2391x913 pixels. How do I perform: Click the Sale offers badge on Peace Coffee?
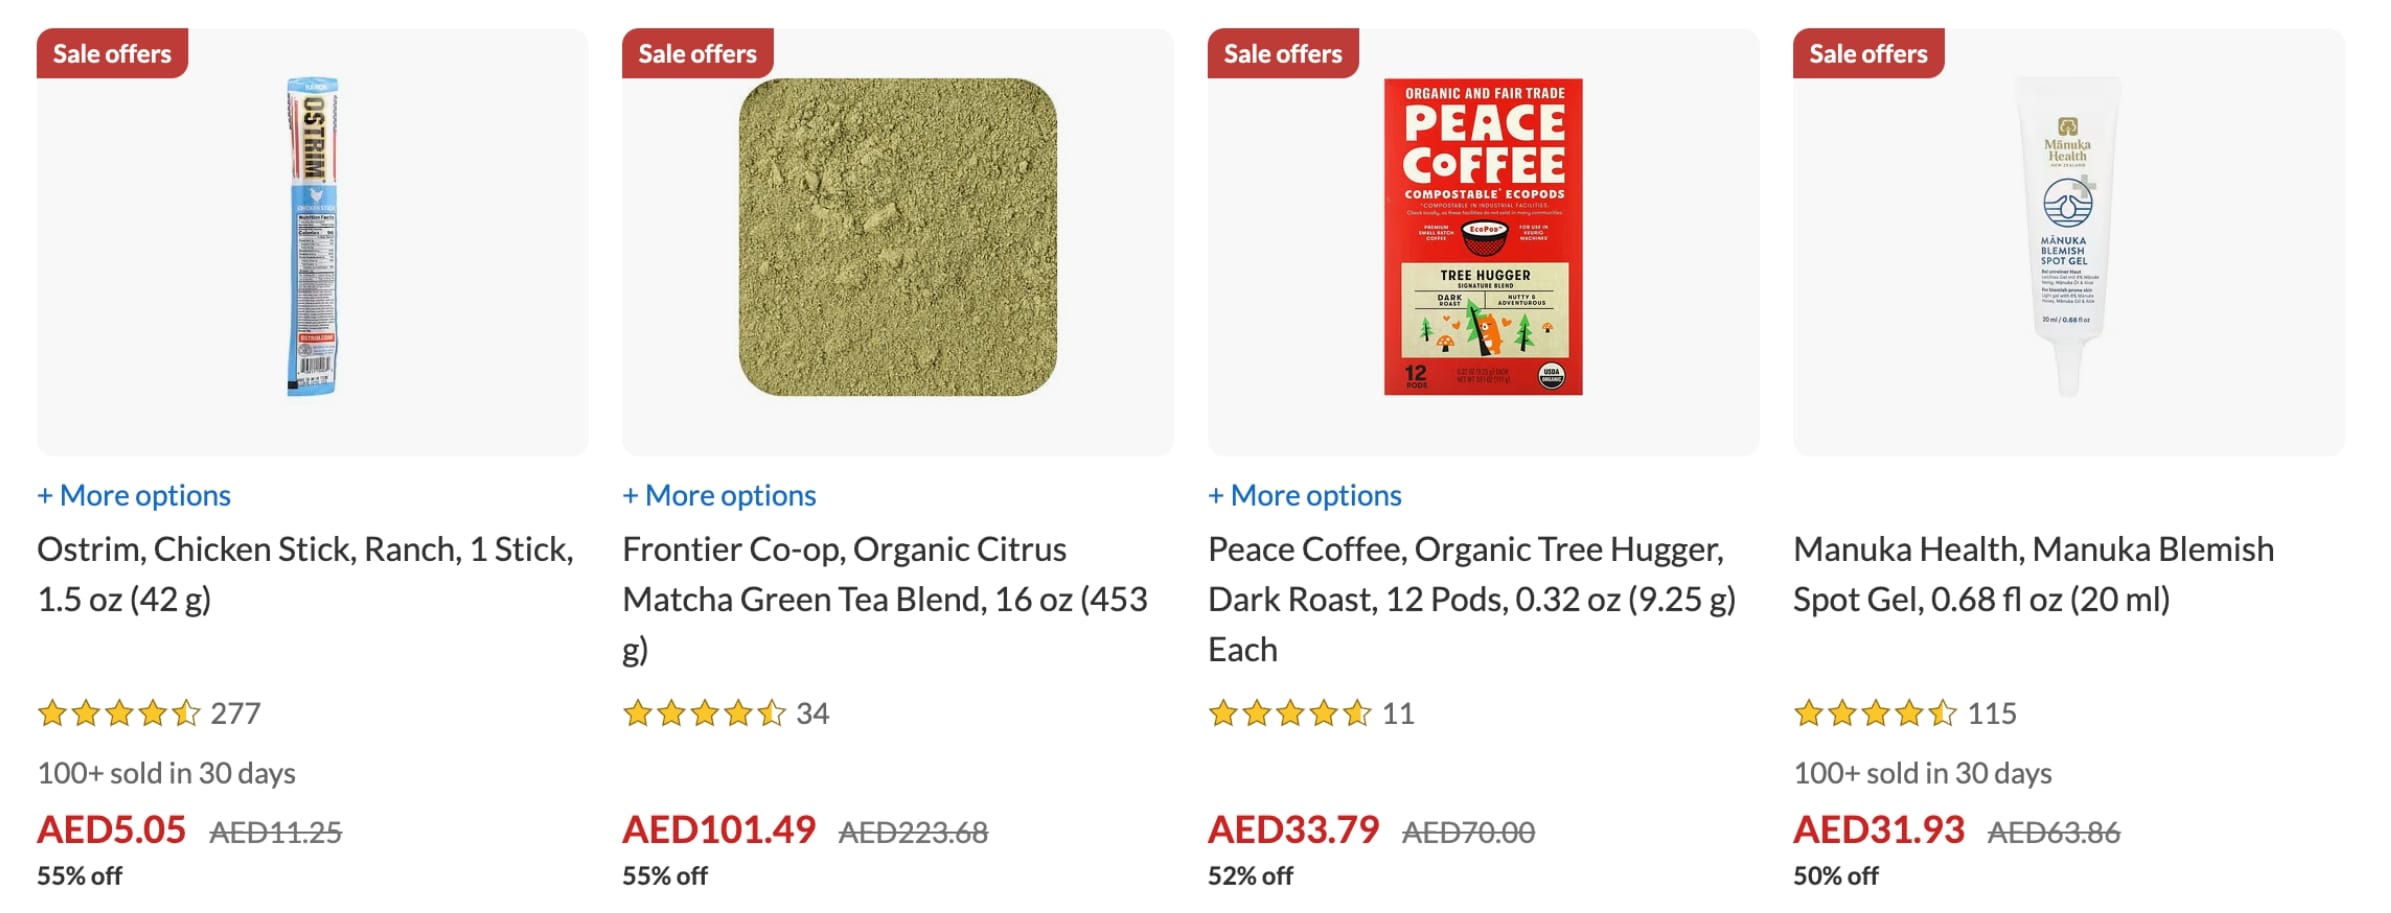pos(1283,54)
